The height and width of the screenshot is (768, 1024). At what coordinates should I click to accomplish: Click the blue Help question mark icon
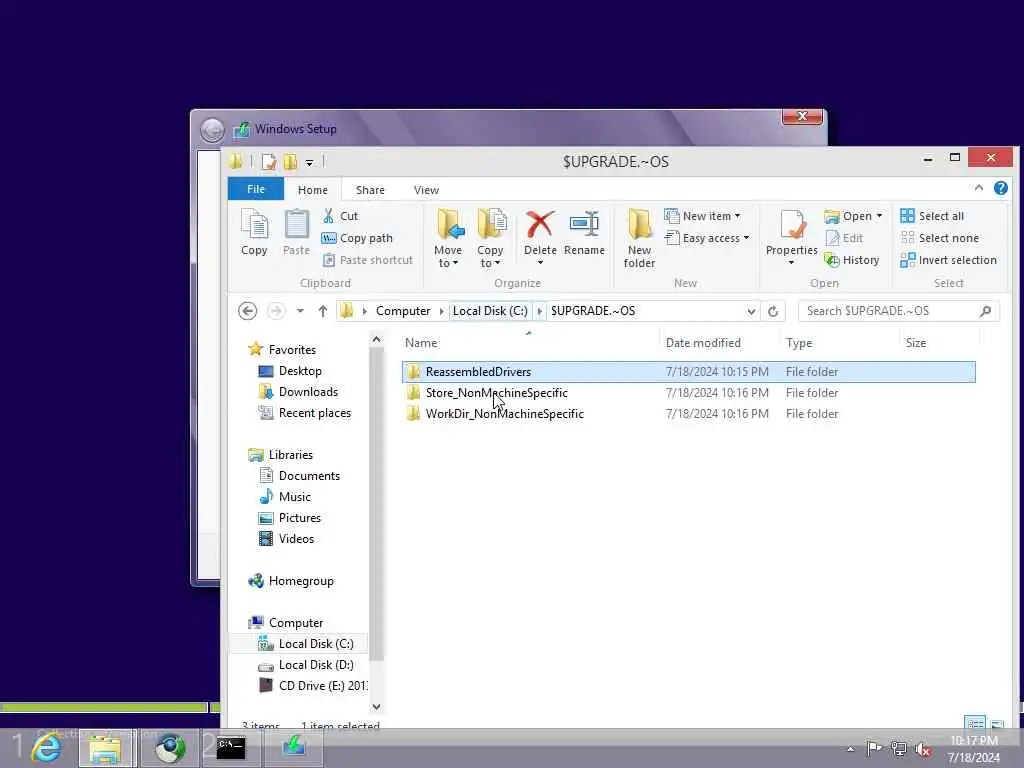pos(1000,188)
